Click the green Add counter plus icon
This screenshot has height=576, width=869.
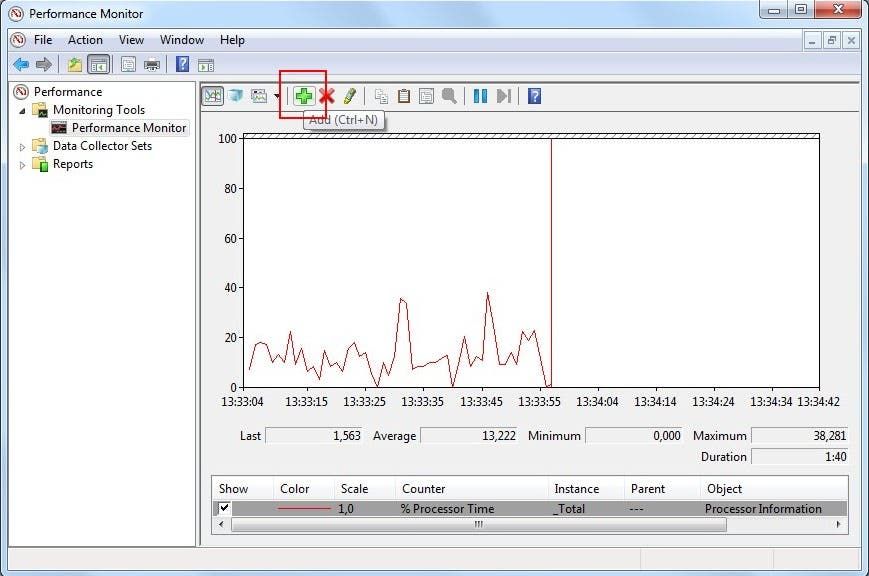(x=304, y=96)
